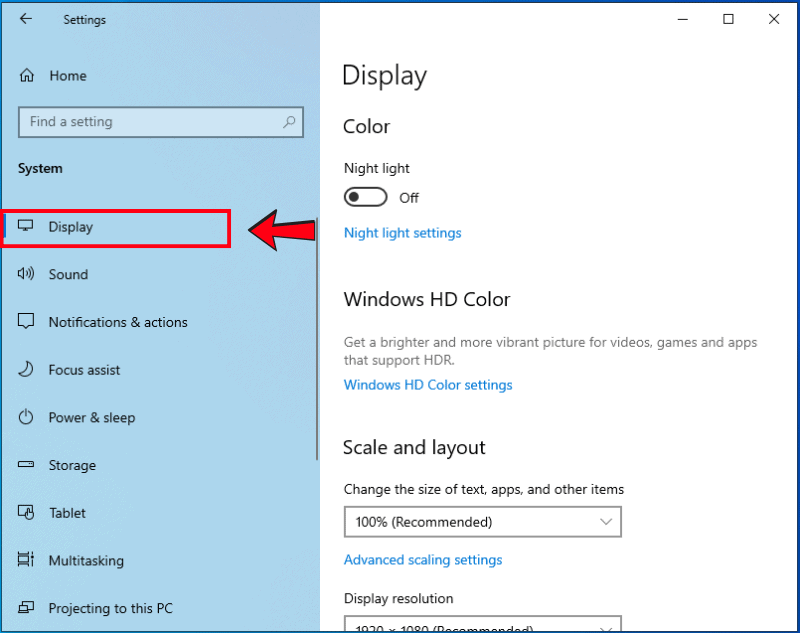Expand the Display resolution dropdown

coord(482,626)
